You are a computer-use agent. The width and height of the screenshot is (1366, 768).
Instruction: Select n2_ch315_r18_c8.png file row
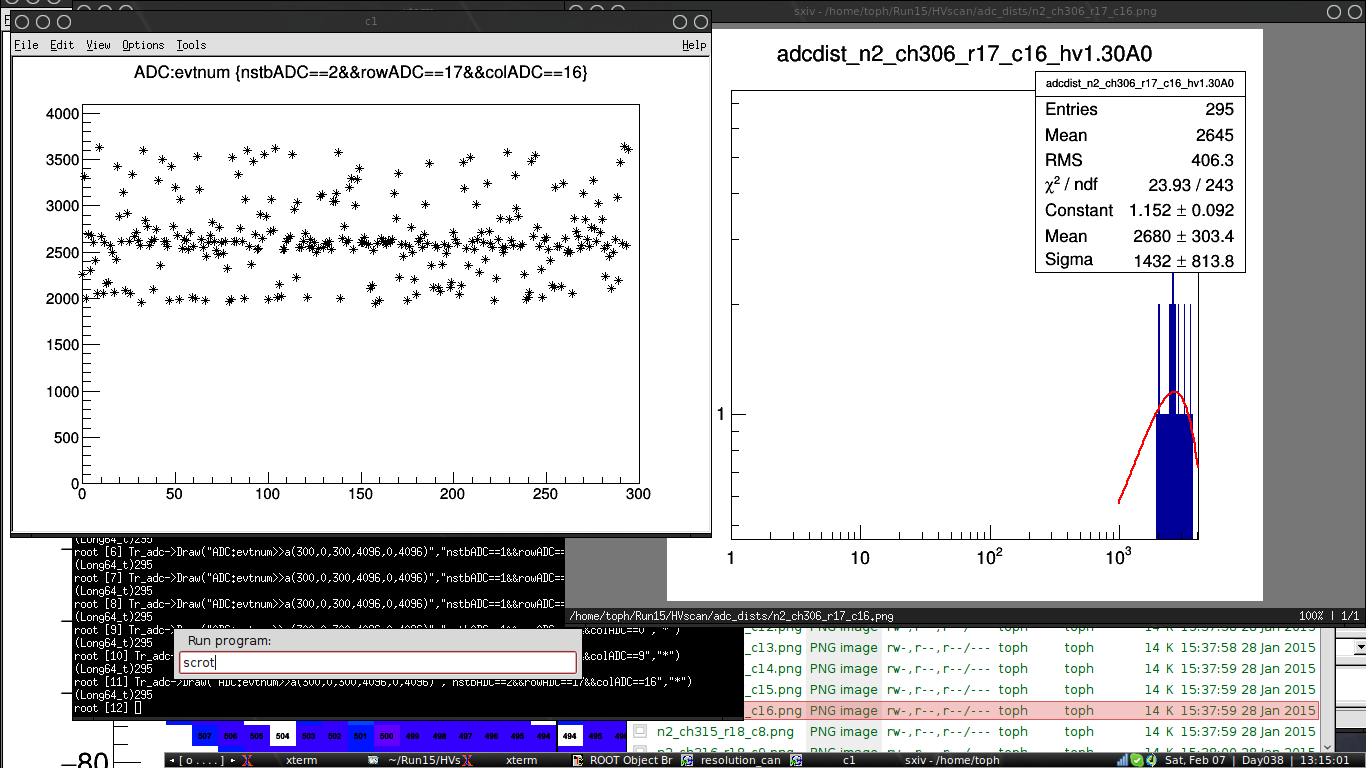point(975,731)
